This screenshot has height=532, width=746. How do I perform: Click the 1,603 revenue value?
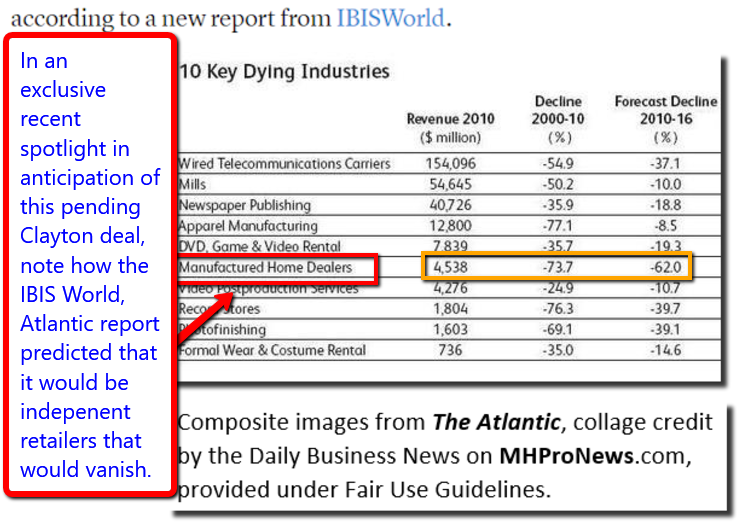coord(450,330)
